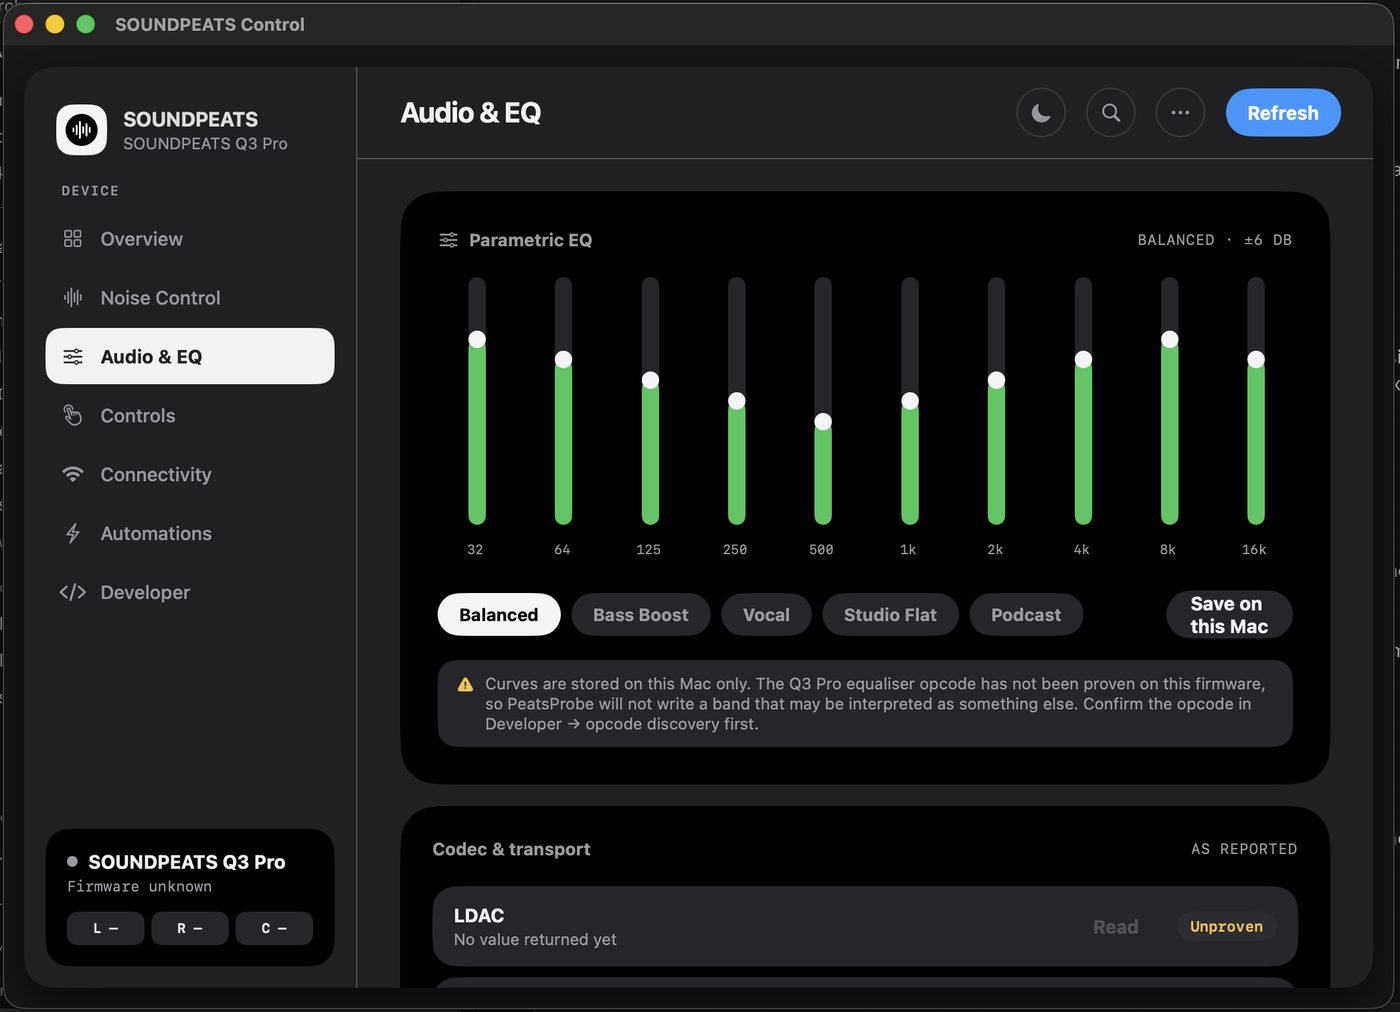Click the Developer code brackets icon
1400x1012 pixels.
tap(73, 592)
